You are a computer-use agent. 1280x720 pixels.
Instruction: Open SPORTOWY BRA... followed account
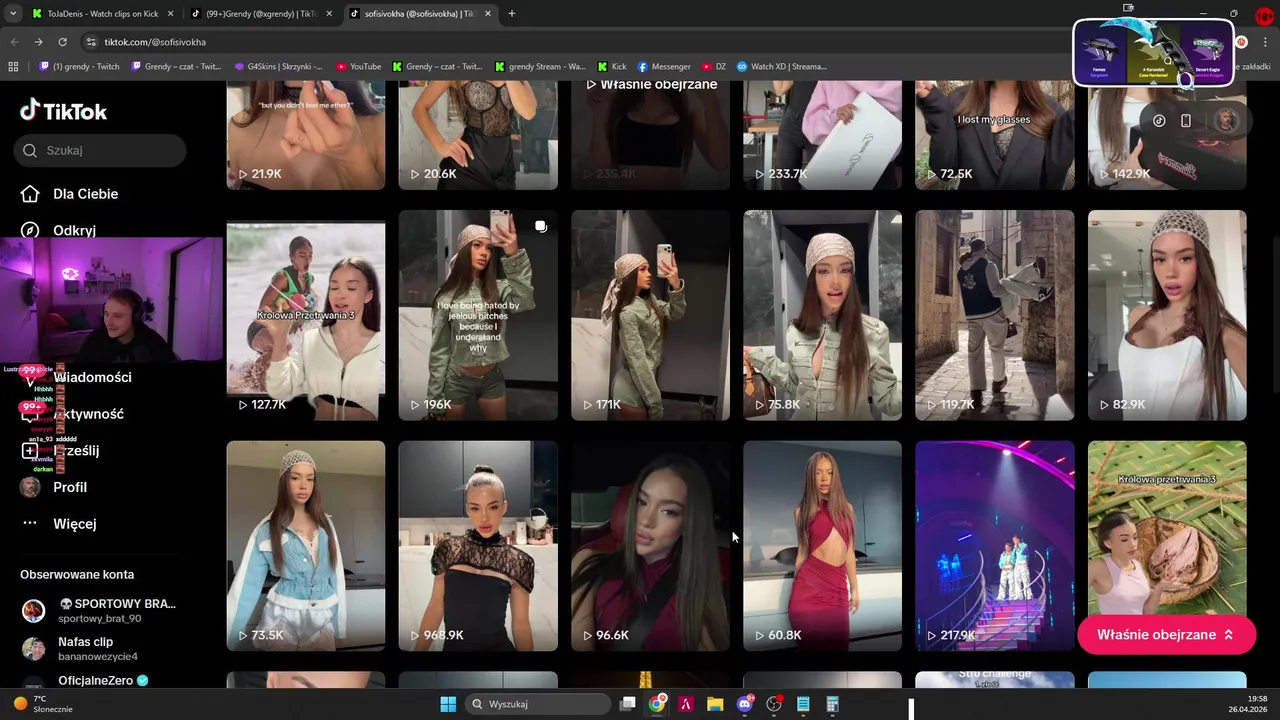[x=100, y=610]
